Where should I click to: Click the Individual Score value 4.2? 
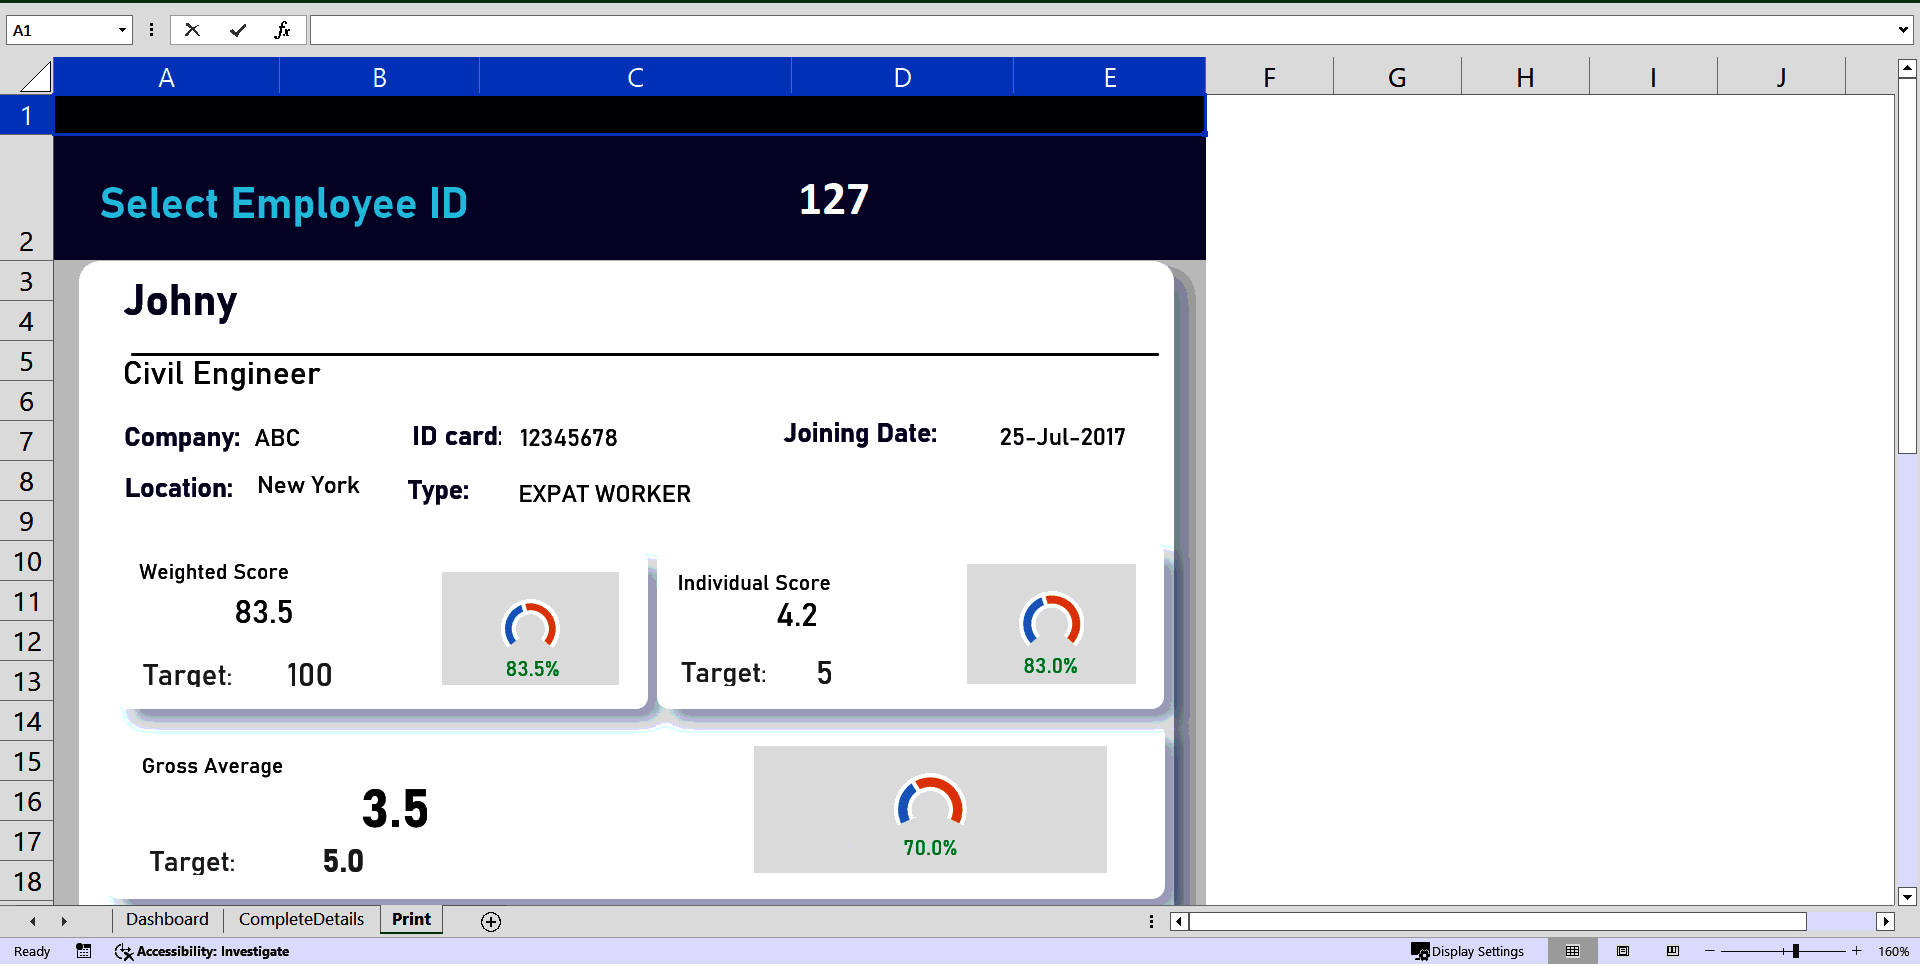[x=797, y=615]
